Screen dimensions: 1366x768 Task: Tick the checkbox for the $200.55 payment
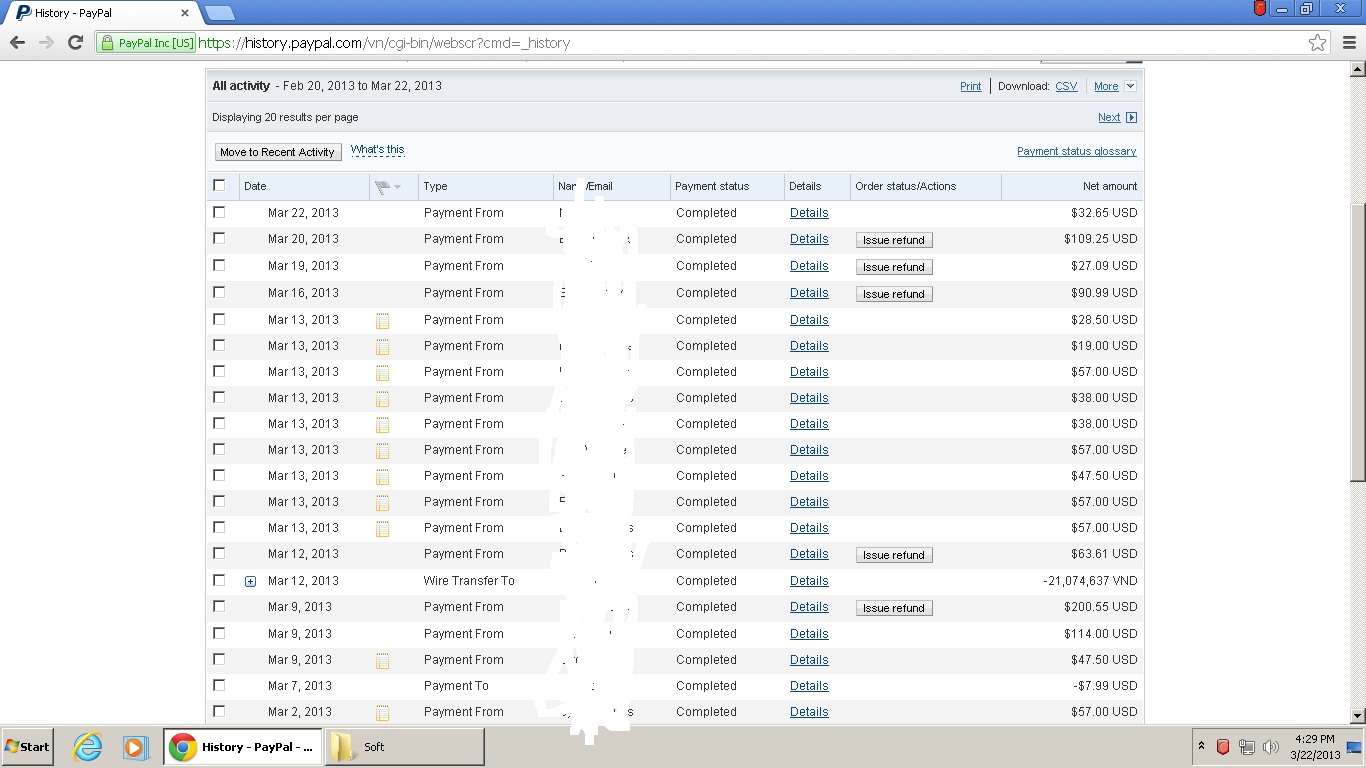point(219,606)
